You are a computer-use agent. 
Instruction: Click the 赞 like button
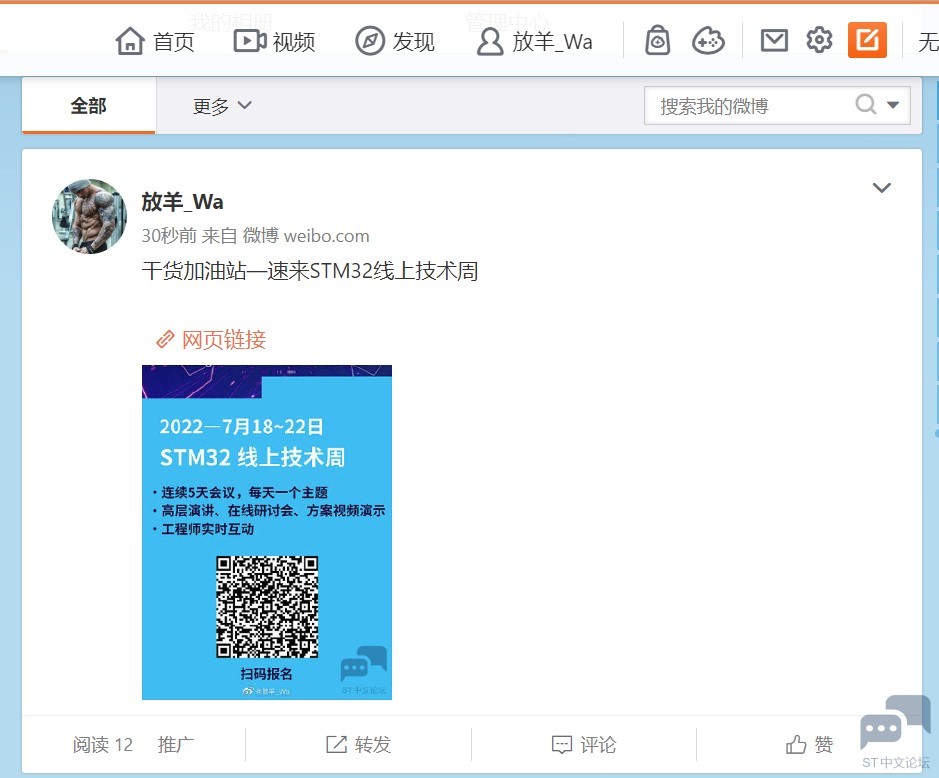coord(809,744)
